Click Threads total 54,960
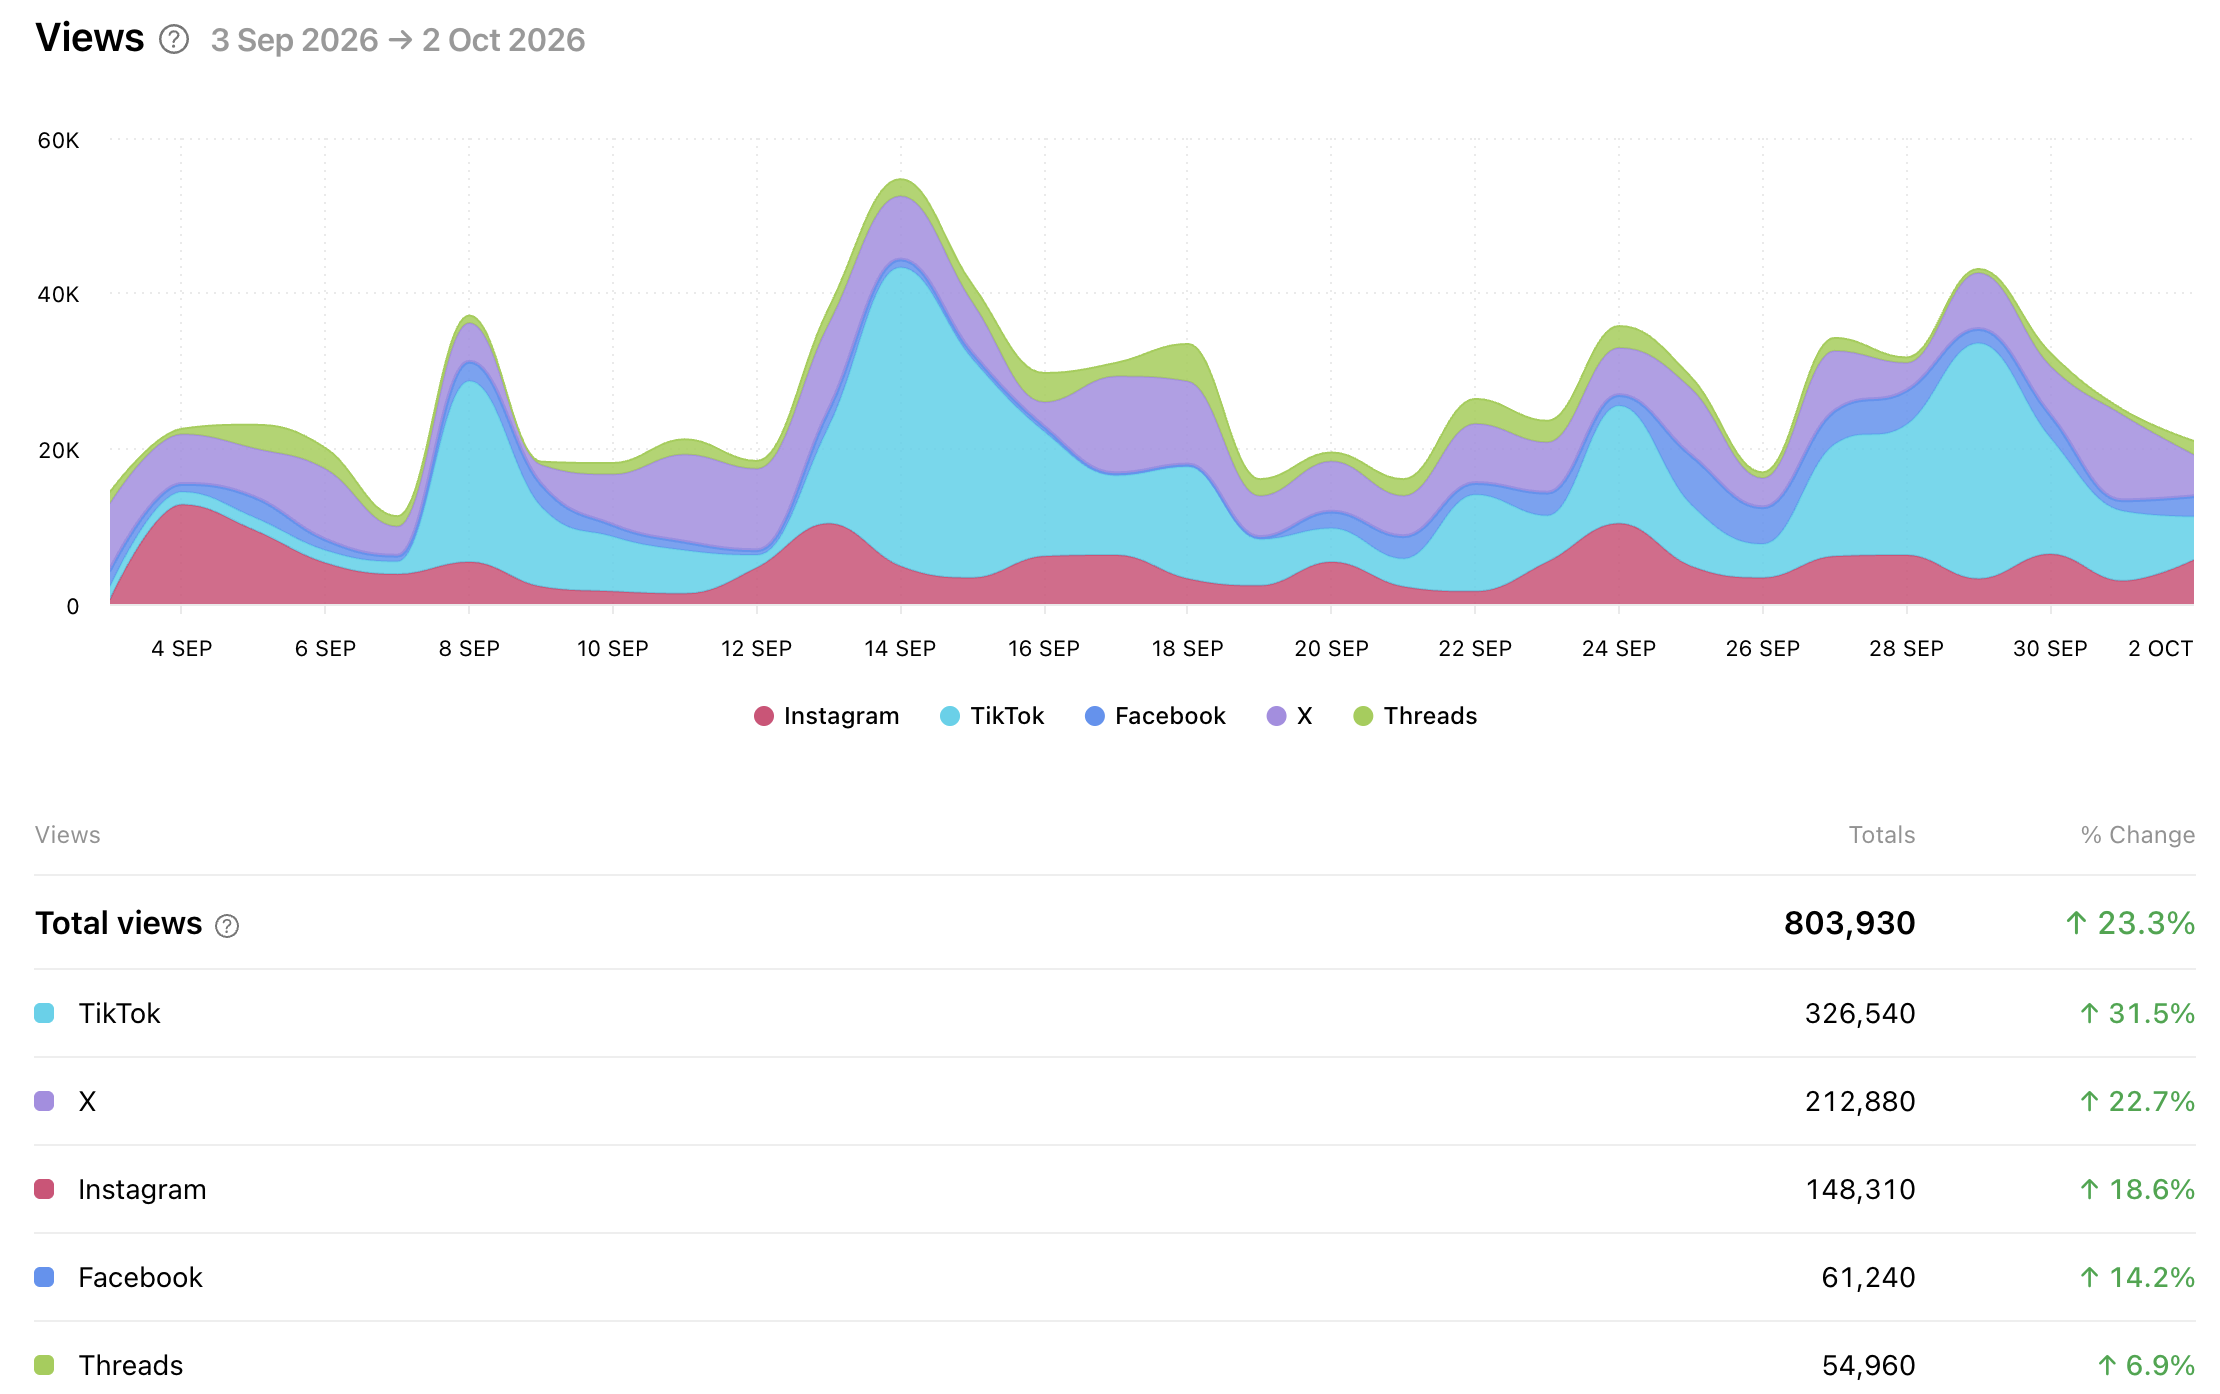The width and height of the screenshot is (2220, 1394). (1868, 1365)
